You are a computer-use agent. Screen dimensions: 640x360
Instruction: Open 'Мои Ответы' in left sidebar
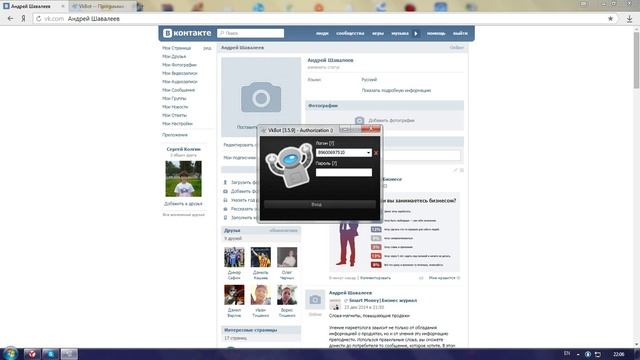click(174, 115)
